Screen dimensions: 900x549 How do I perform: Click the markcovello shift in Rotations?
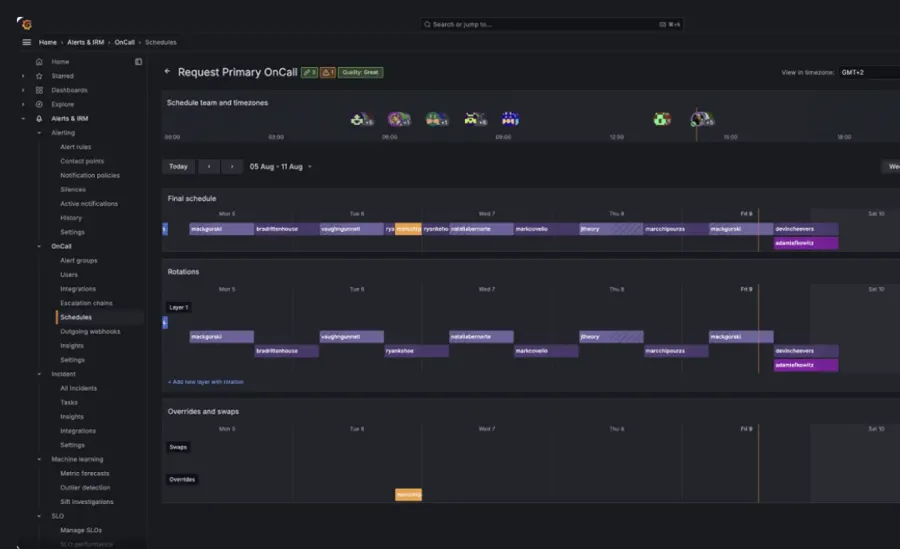point(546,351)
